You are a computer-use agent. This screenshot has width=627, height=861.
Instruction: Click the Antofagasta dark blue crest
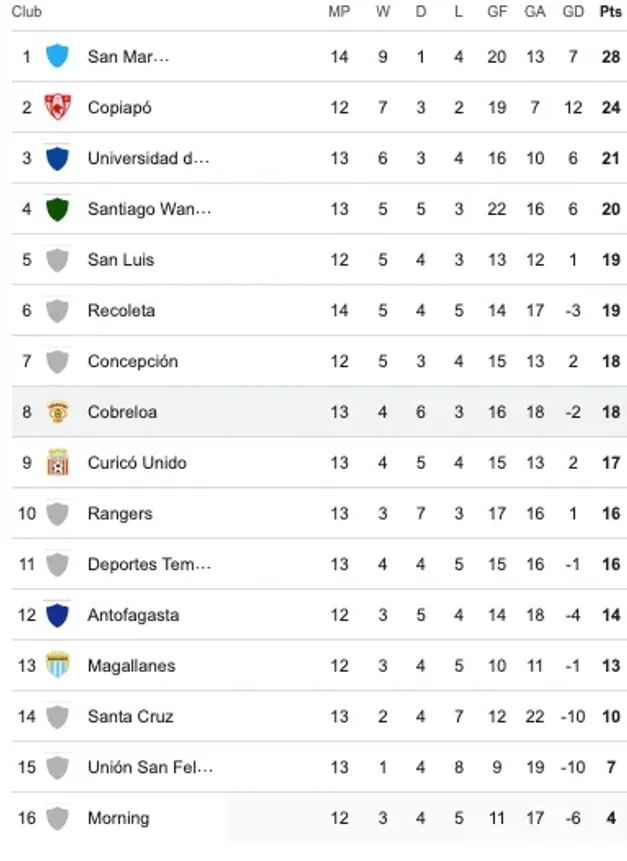58,615
